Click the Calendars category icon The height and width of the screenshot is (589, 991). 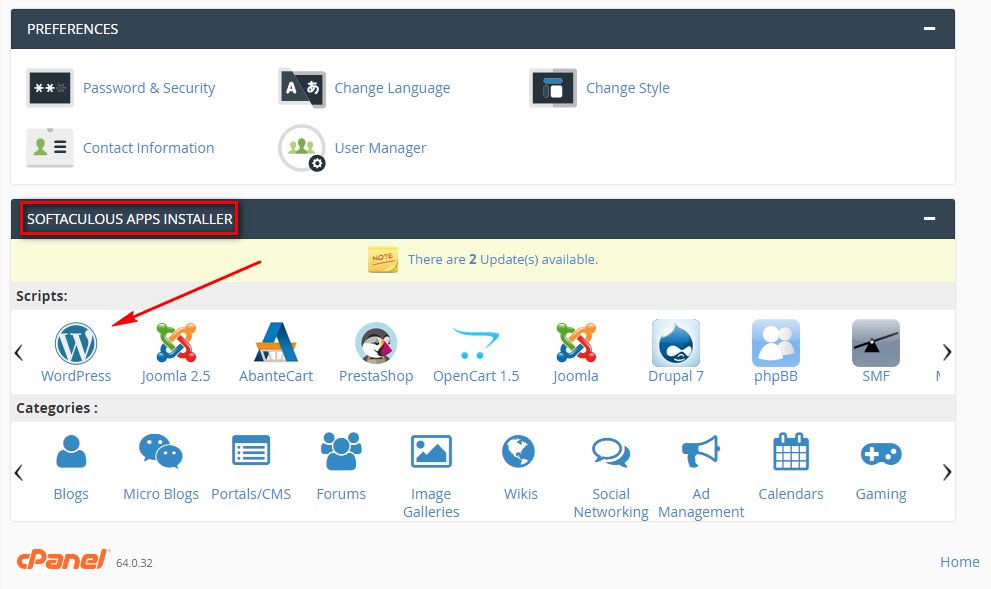tap(791, 451)
